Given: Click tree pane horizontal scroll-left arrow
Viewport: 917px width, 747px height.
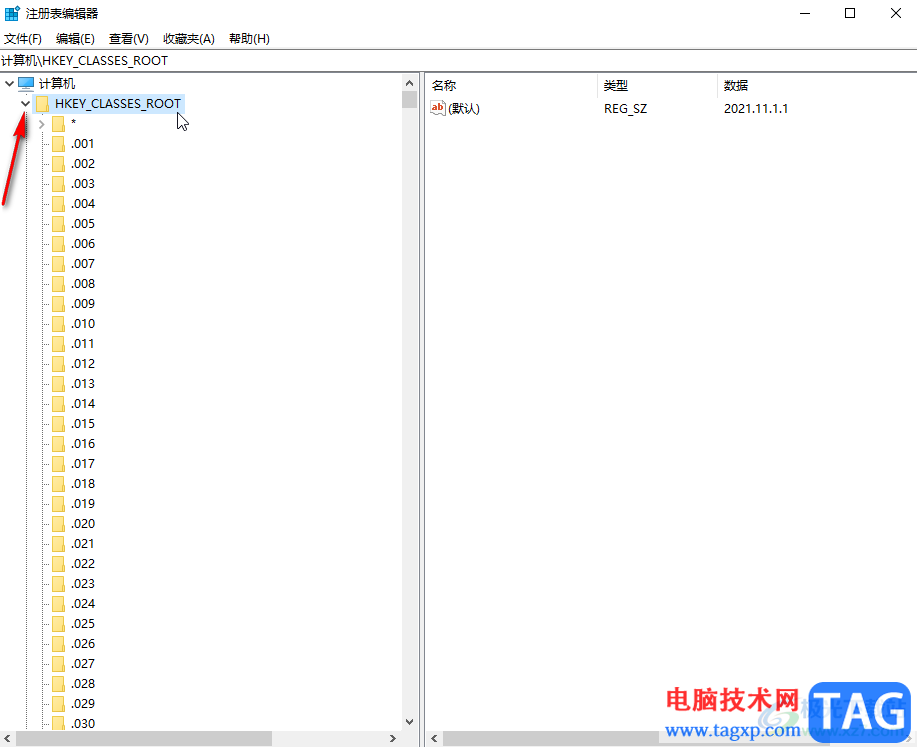Looking at the screenshot, I should tap(7, 738).
